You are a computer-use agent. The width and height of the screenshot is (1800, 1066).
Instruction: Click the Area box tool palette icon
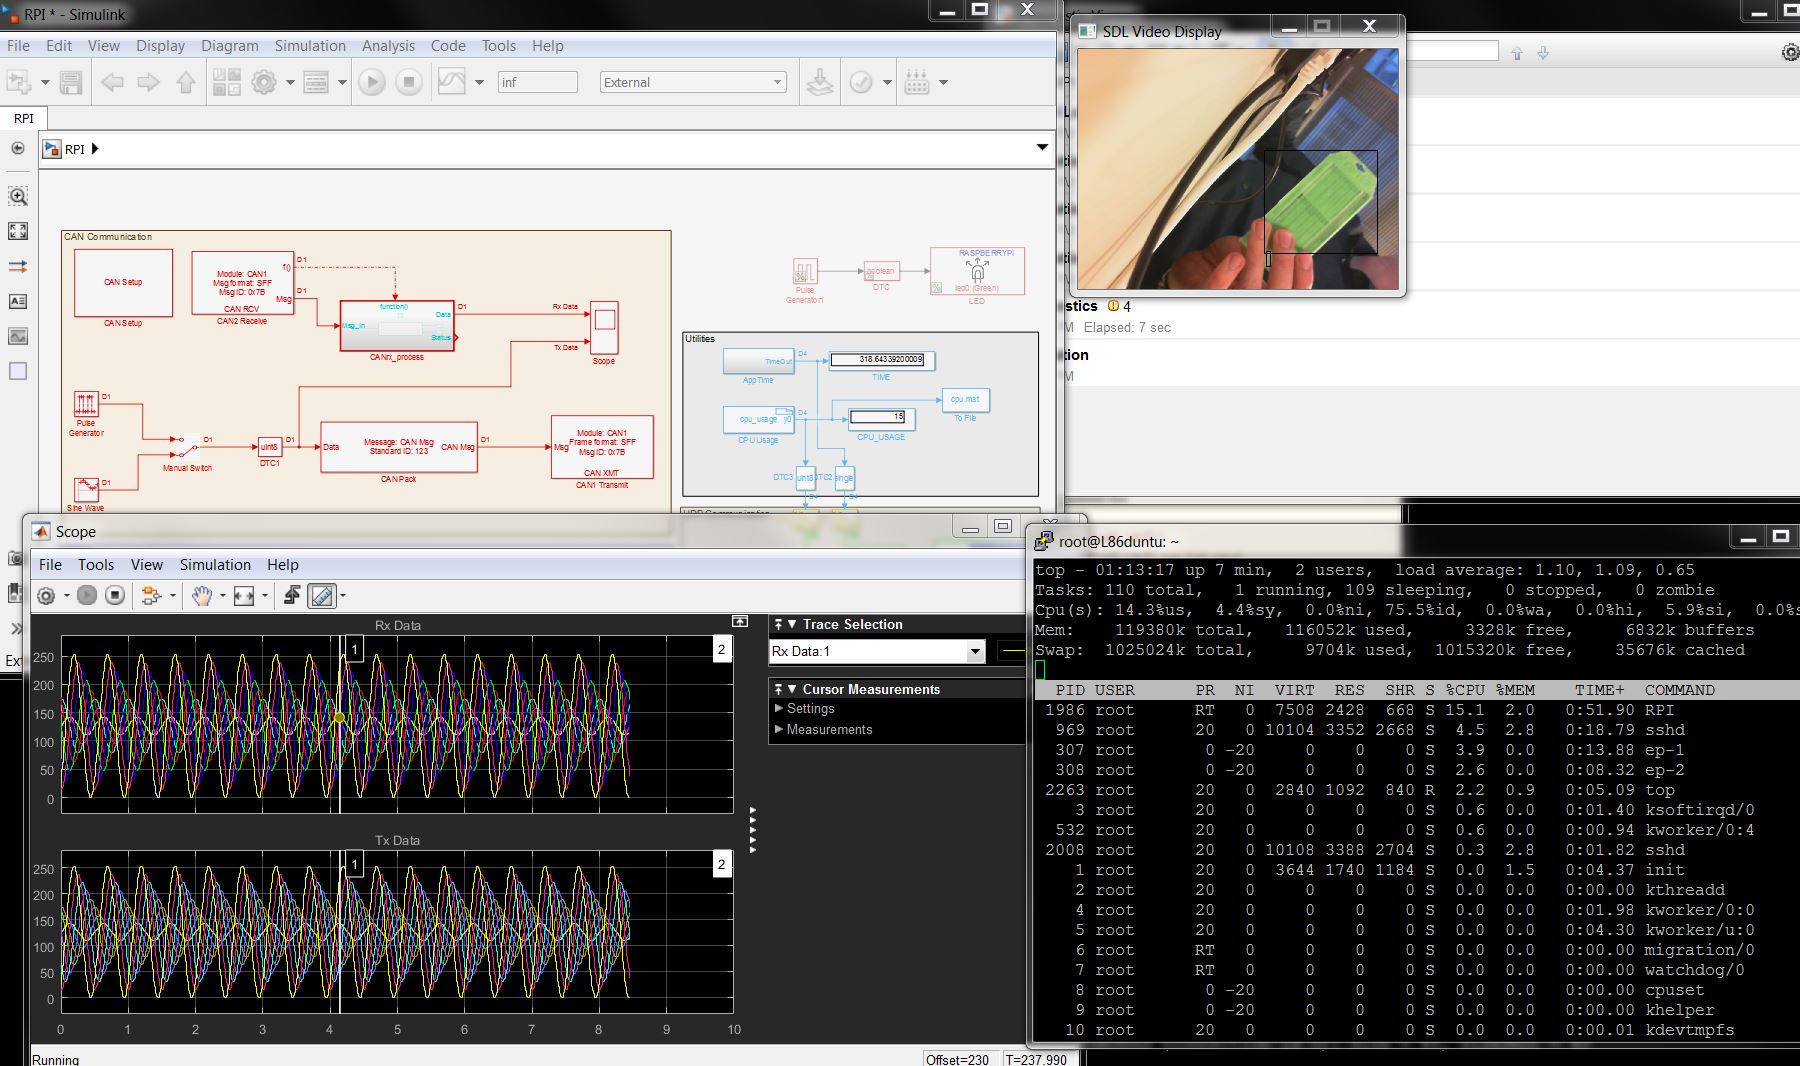coord(18,371)
